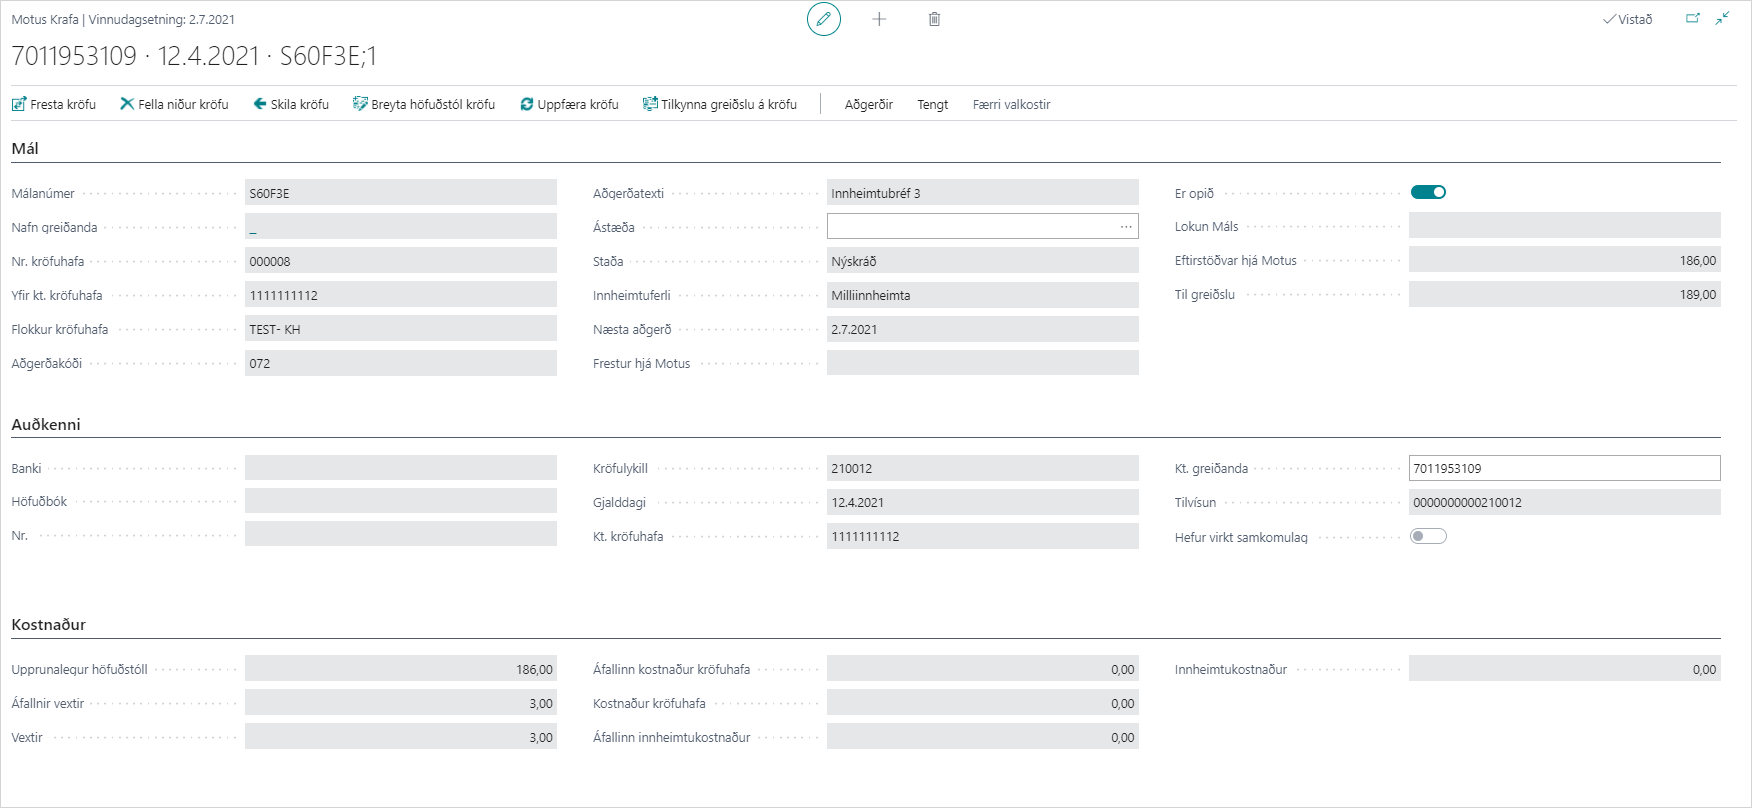Viewport: 1752px width, 808px height.
Task: Click the pencil edit icon
Action: [823, 19]
